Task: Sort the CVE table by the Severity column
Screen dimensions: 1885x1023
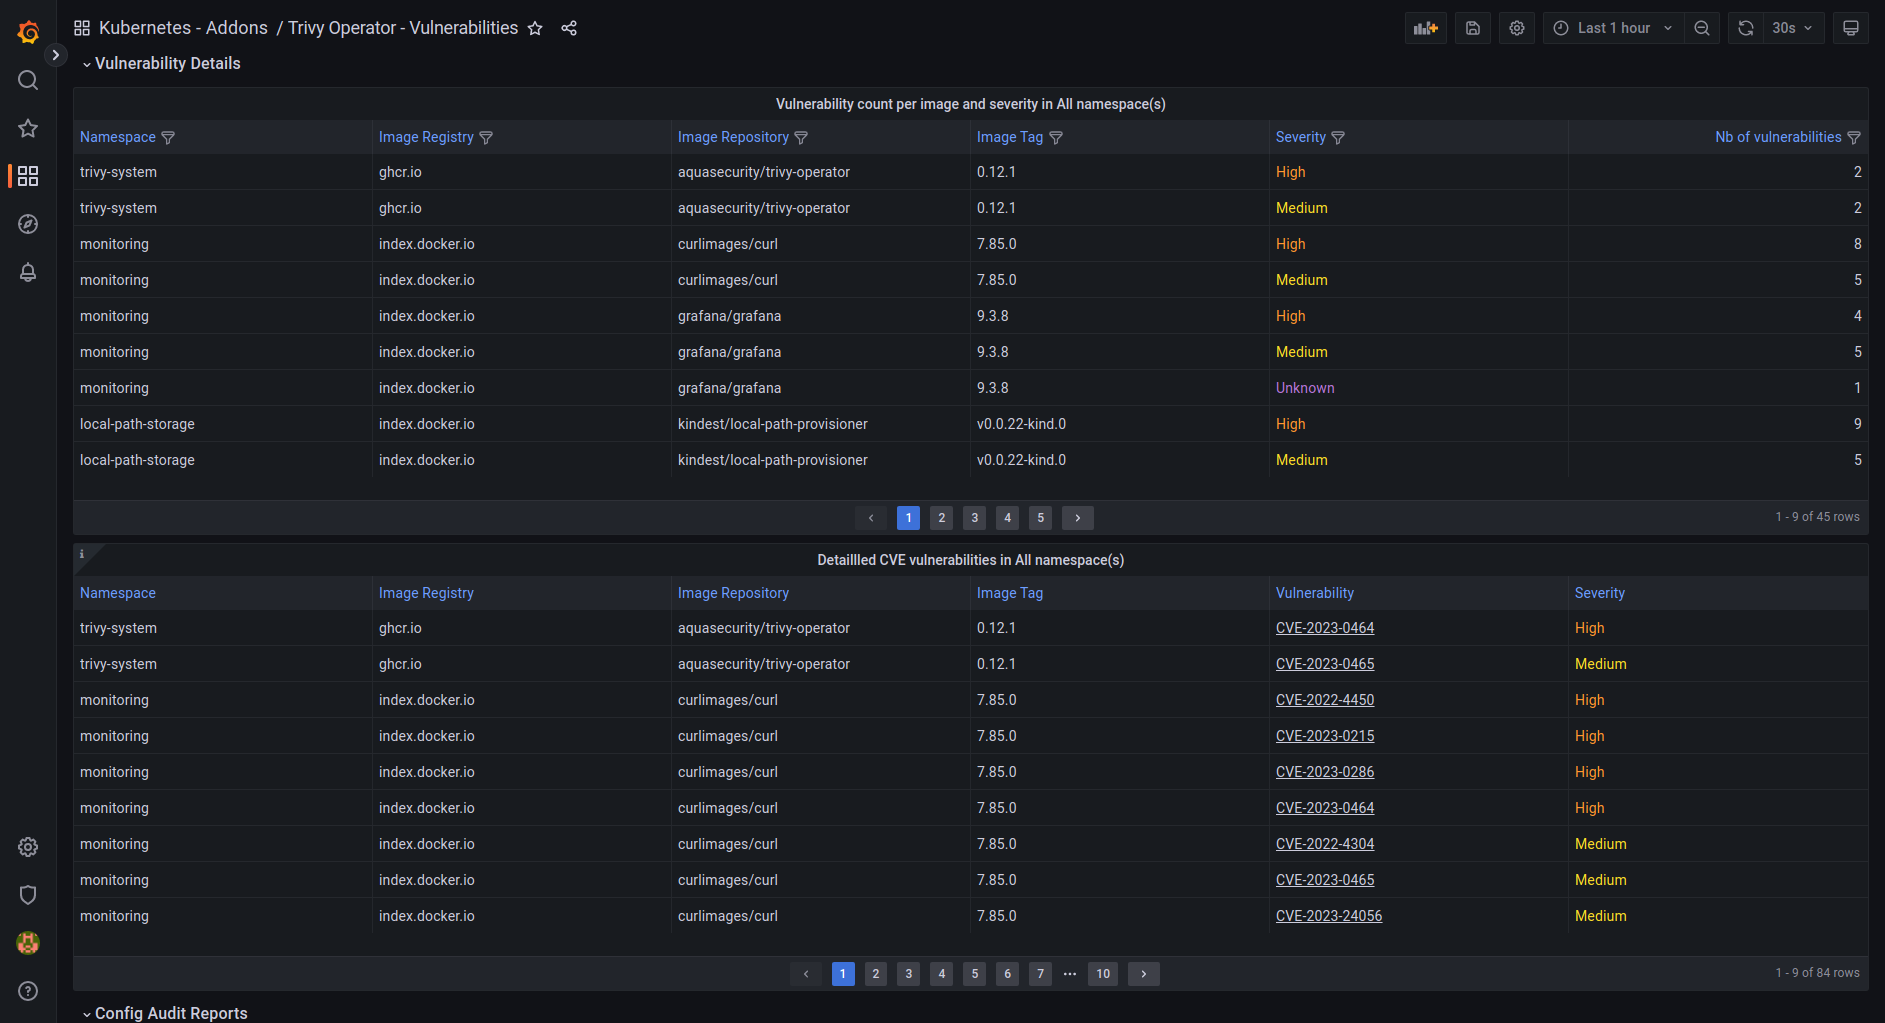Action: (x=1599, y=593)
